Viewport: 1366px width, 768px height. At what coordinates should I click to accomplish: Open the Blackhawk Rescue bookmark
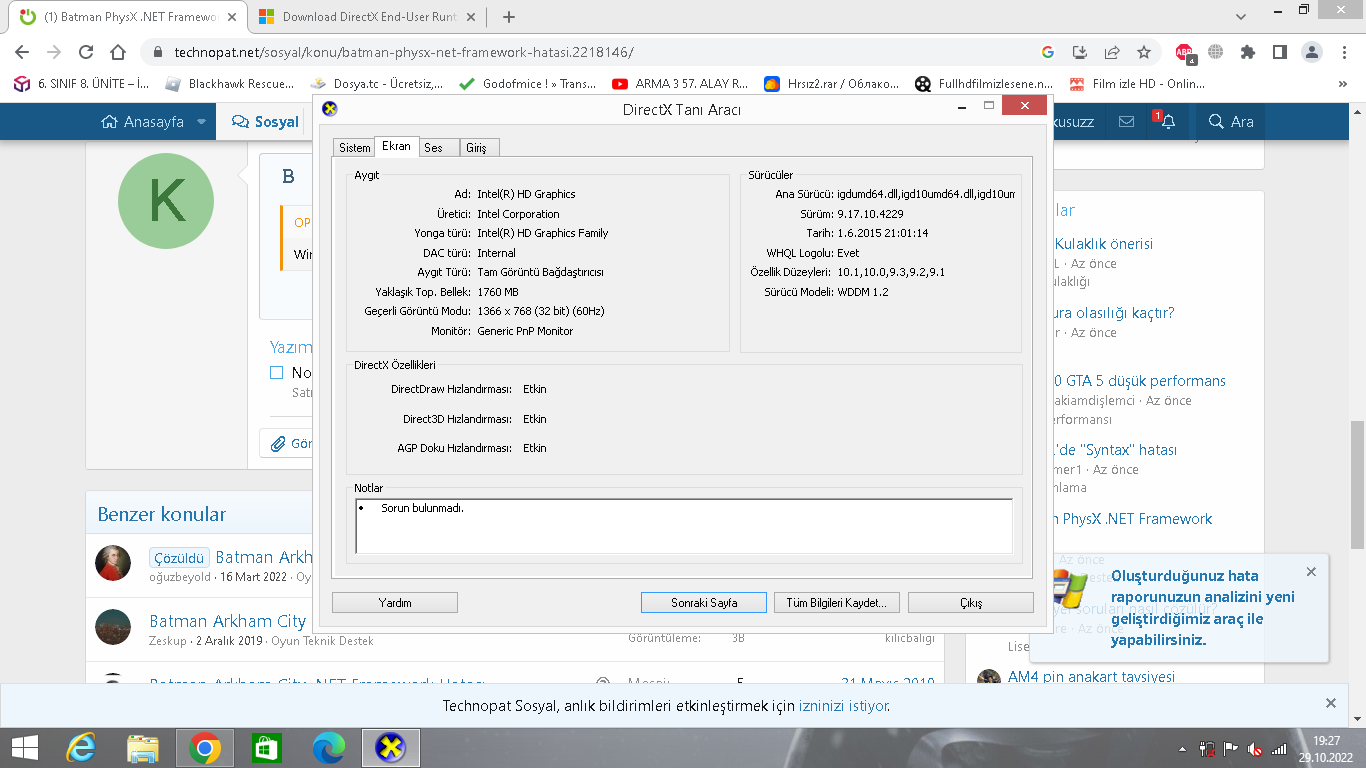point(230,84)
